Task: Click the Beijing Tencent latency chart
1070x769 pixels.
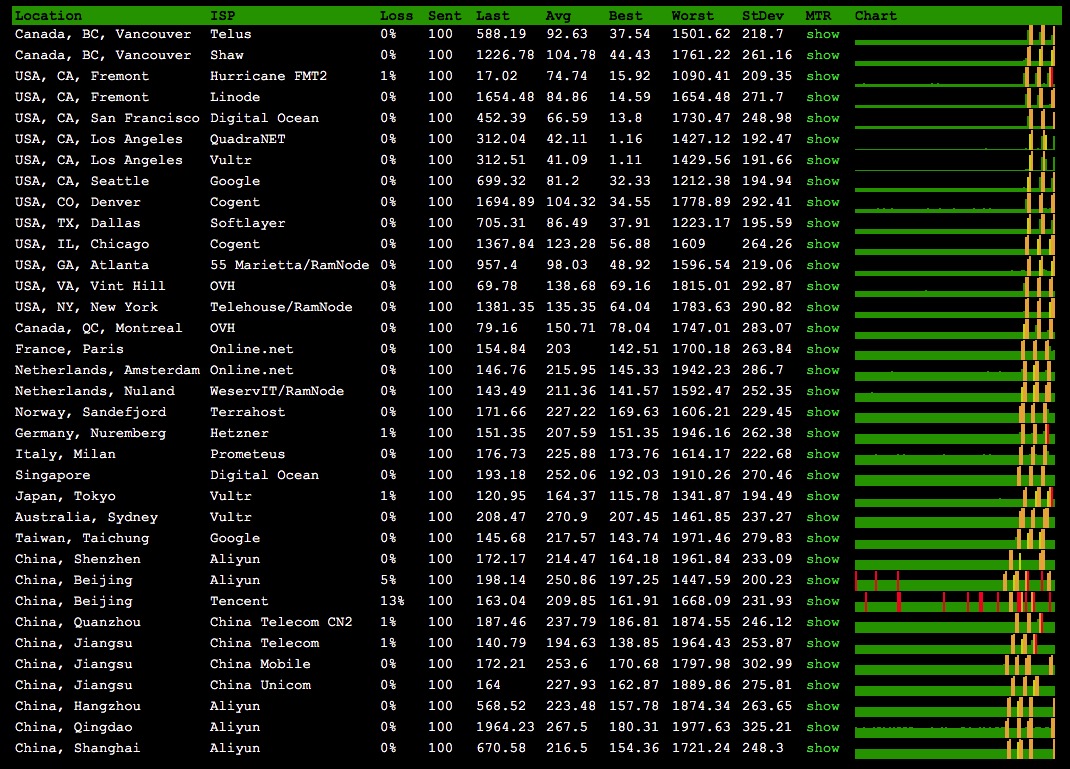Action: tap(955, 601)
